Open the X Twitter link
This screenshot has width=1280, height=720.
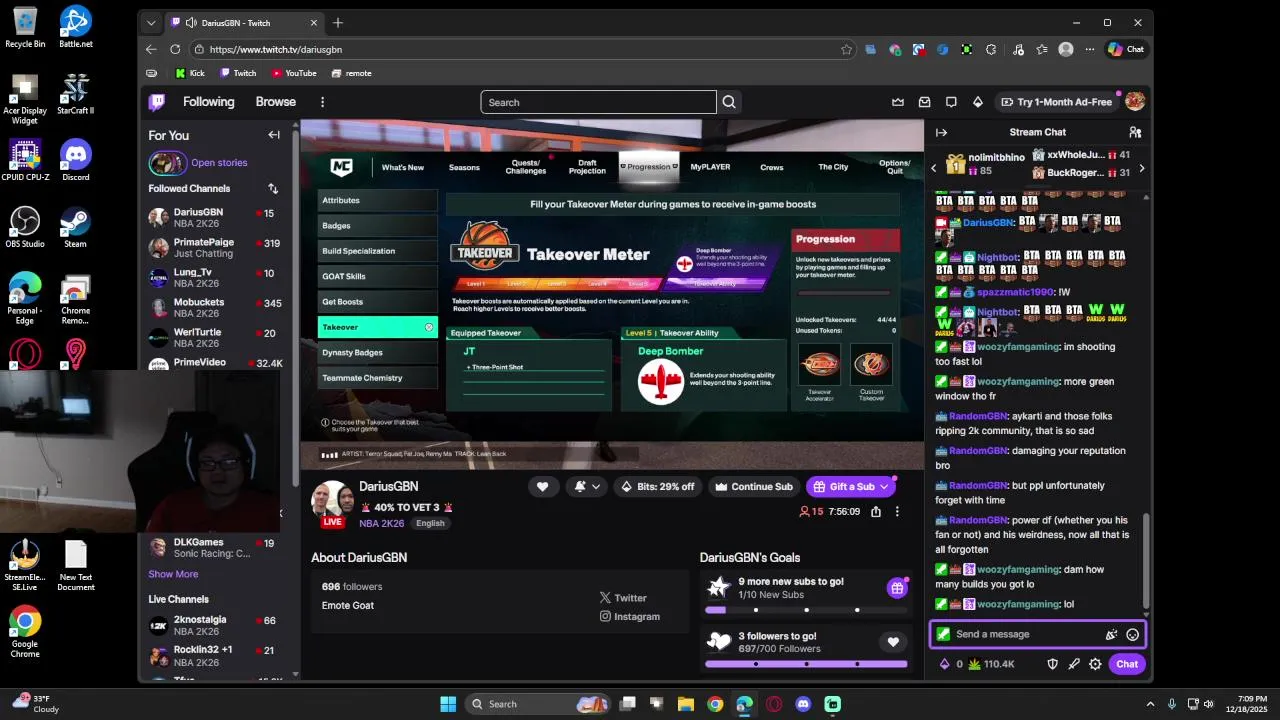(623, 598)
